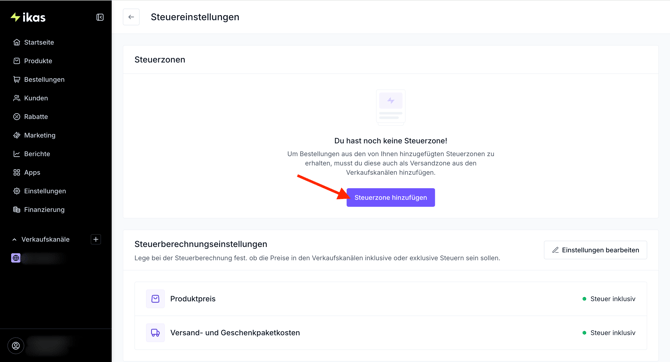This screenshot has width=670, height=362.
Task: Open Versand- und Geschenkpaketkosten row
Action: coord(391,333)
